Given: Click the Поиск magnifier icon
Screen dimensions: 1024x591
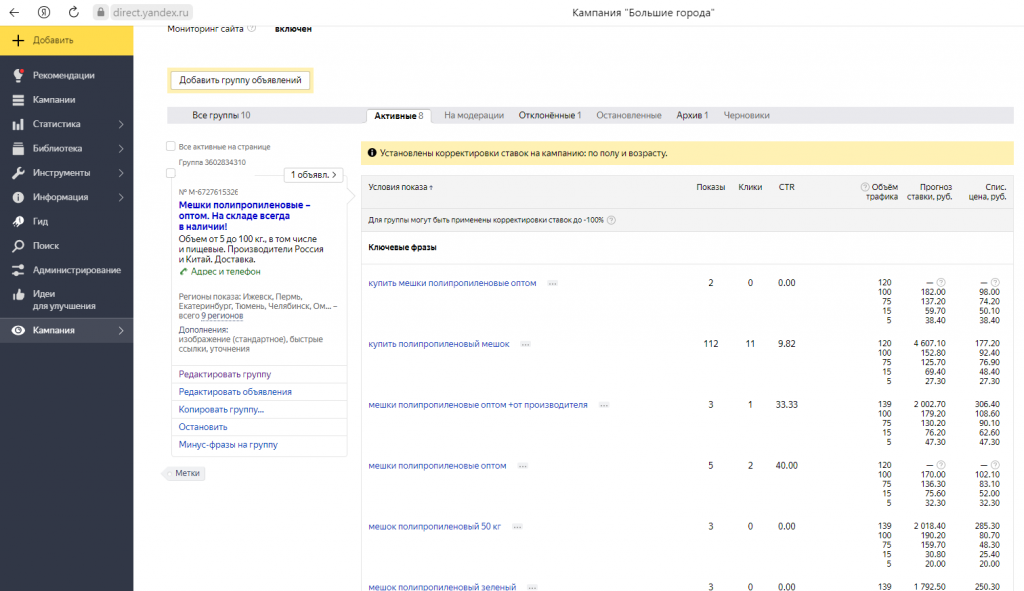Looking at the screenshot, I should (18, 246).
